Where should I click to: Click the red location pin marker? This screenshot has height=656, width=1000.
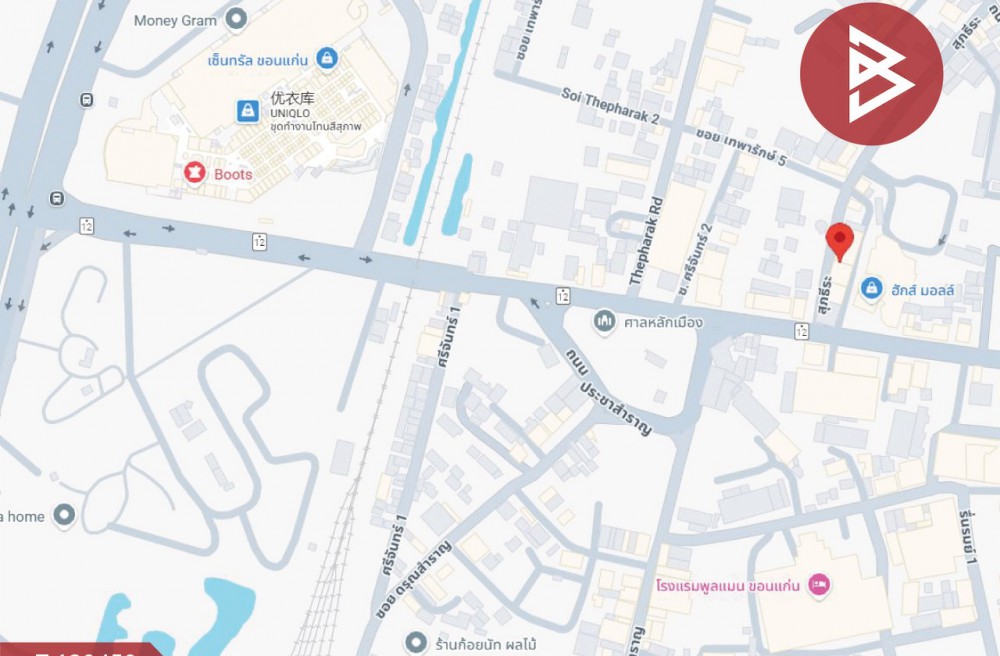pos(839,242)
